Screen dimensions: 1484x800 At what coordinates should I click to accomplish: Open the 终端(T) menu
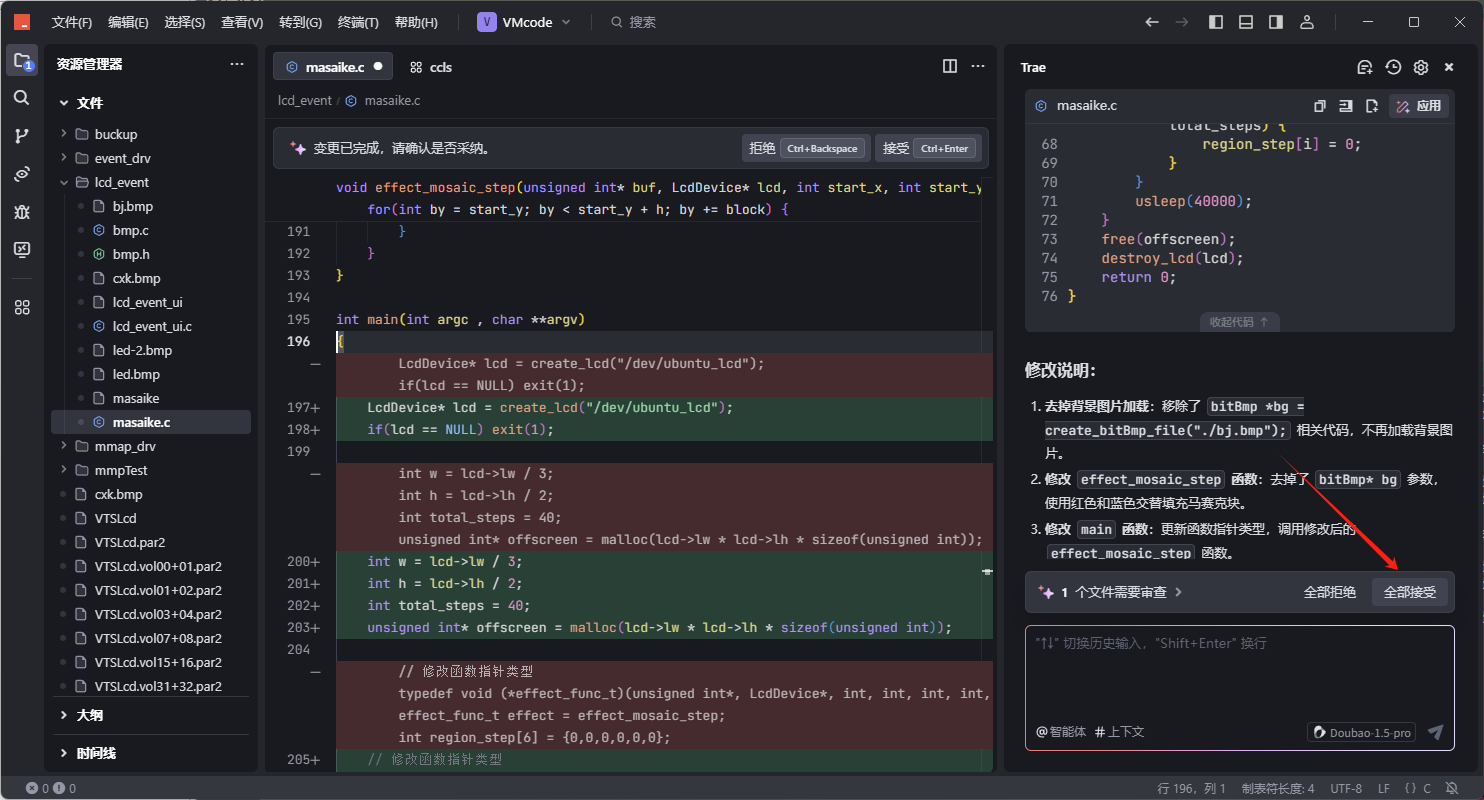tap(358, 22)
